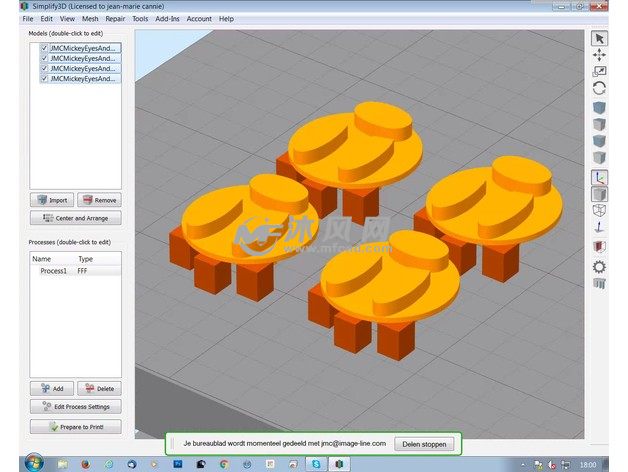Open the Mesh menu
Image resolution: width=628 pixels, height=472 pixels.
point(90,18)
